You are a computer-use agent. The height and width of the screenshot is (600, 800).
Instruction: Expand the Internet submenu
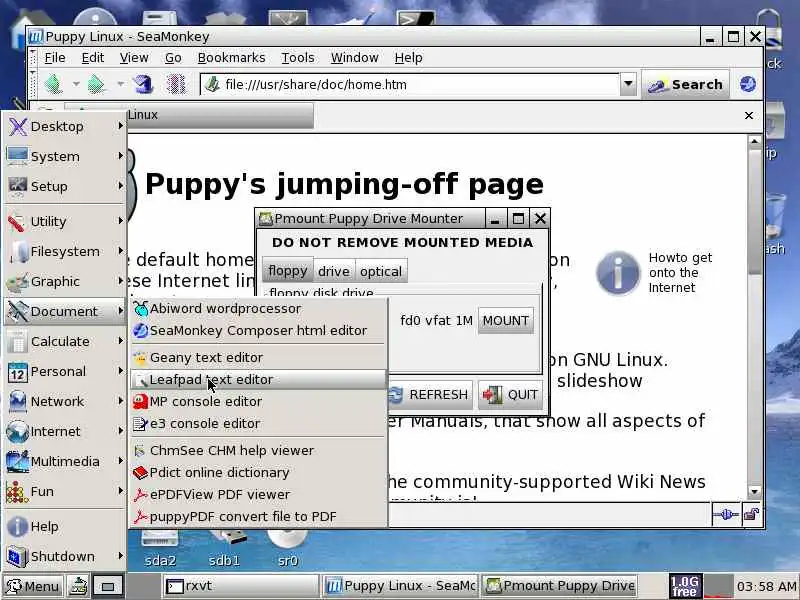(x=65, y=431)
